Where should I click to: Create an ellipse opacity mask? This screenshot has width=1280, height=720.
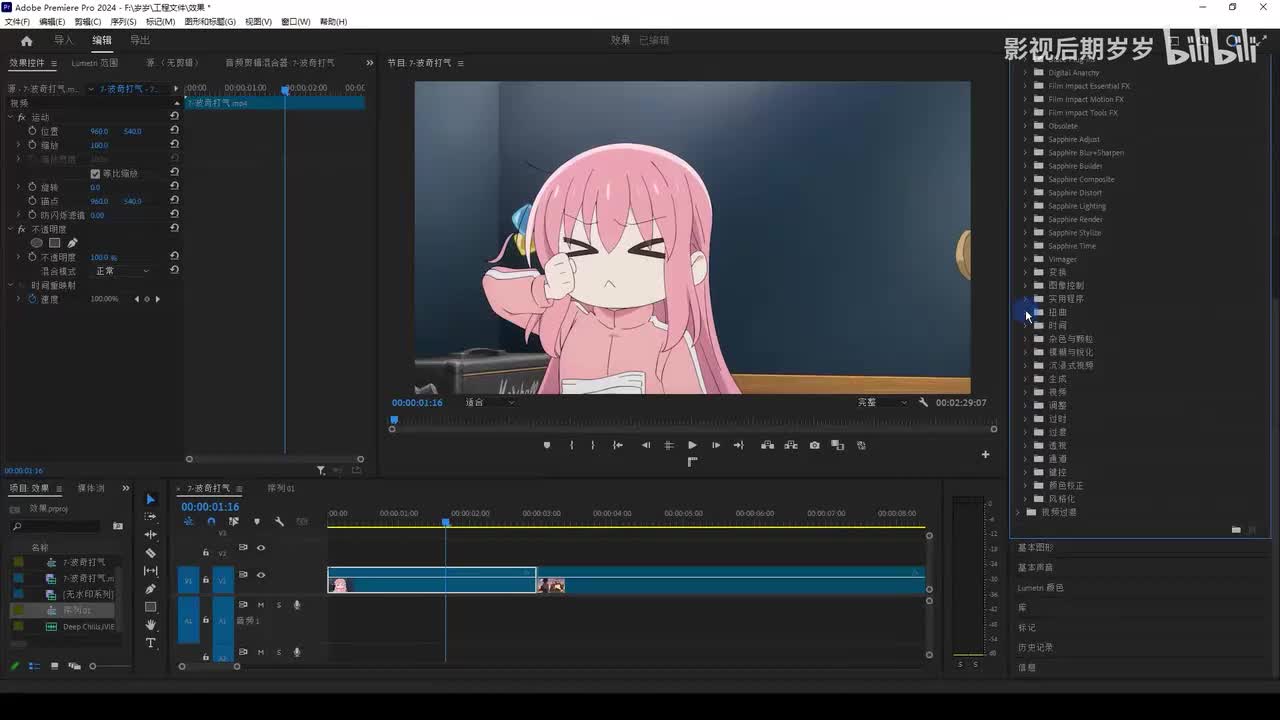(x=37, y=243)
